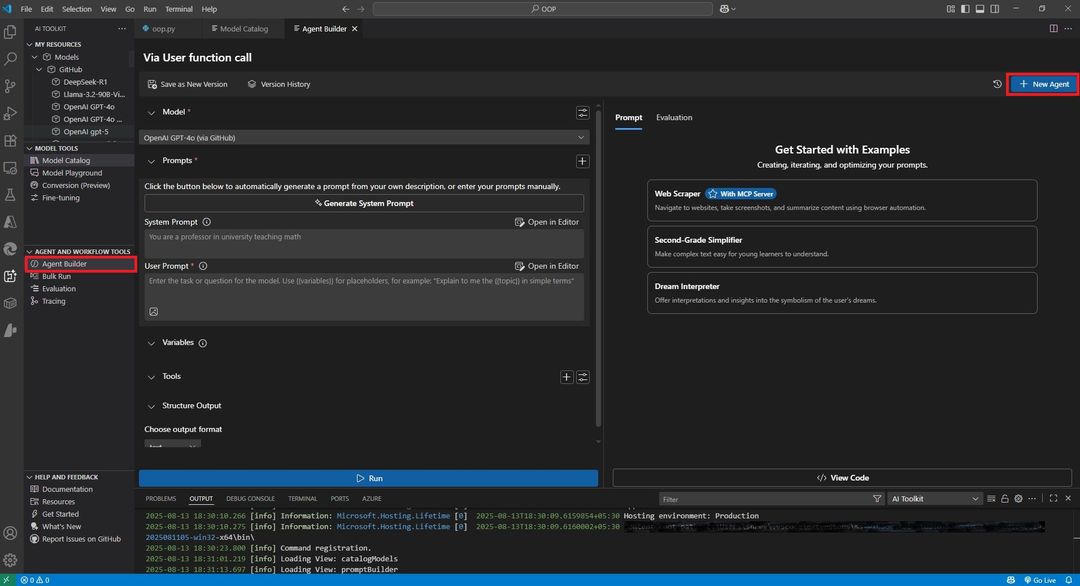Click the info icon next to Variables

click(202, 343)
